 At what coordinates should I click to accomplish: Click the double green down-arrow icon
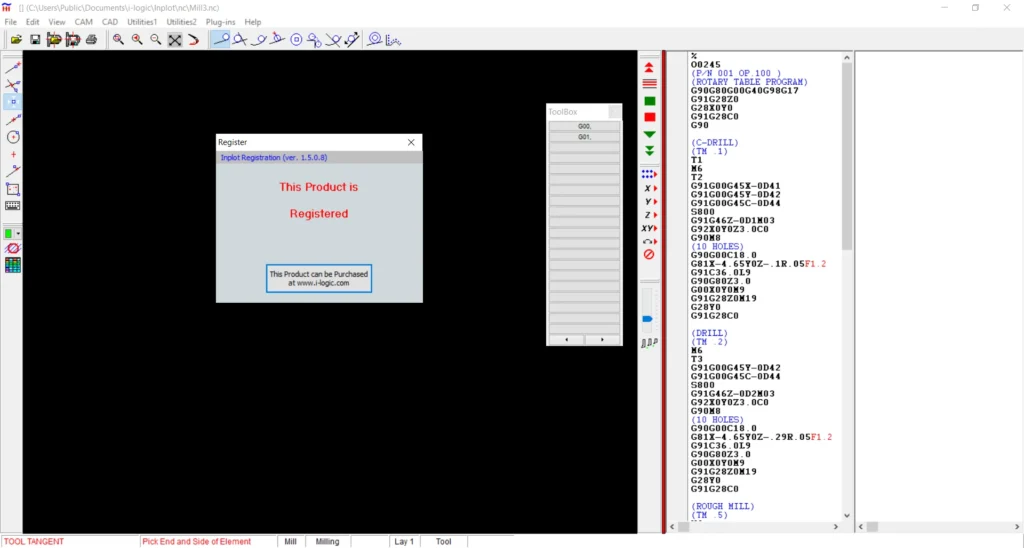click(649, 151)
